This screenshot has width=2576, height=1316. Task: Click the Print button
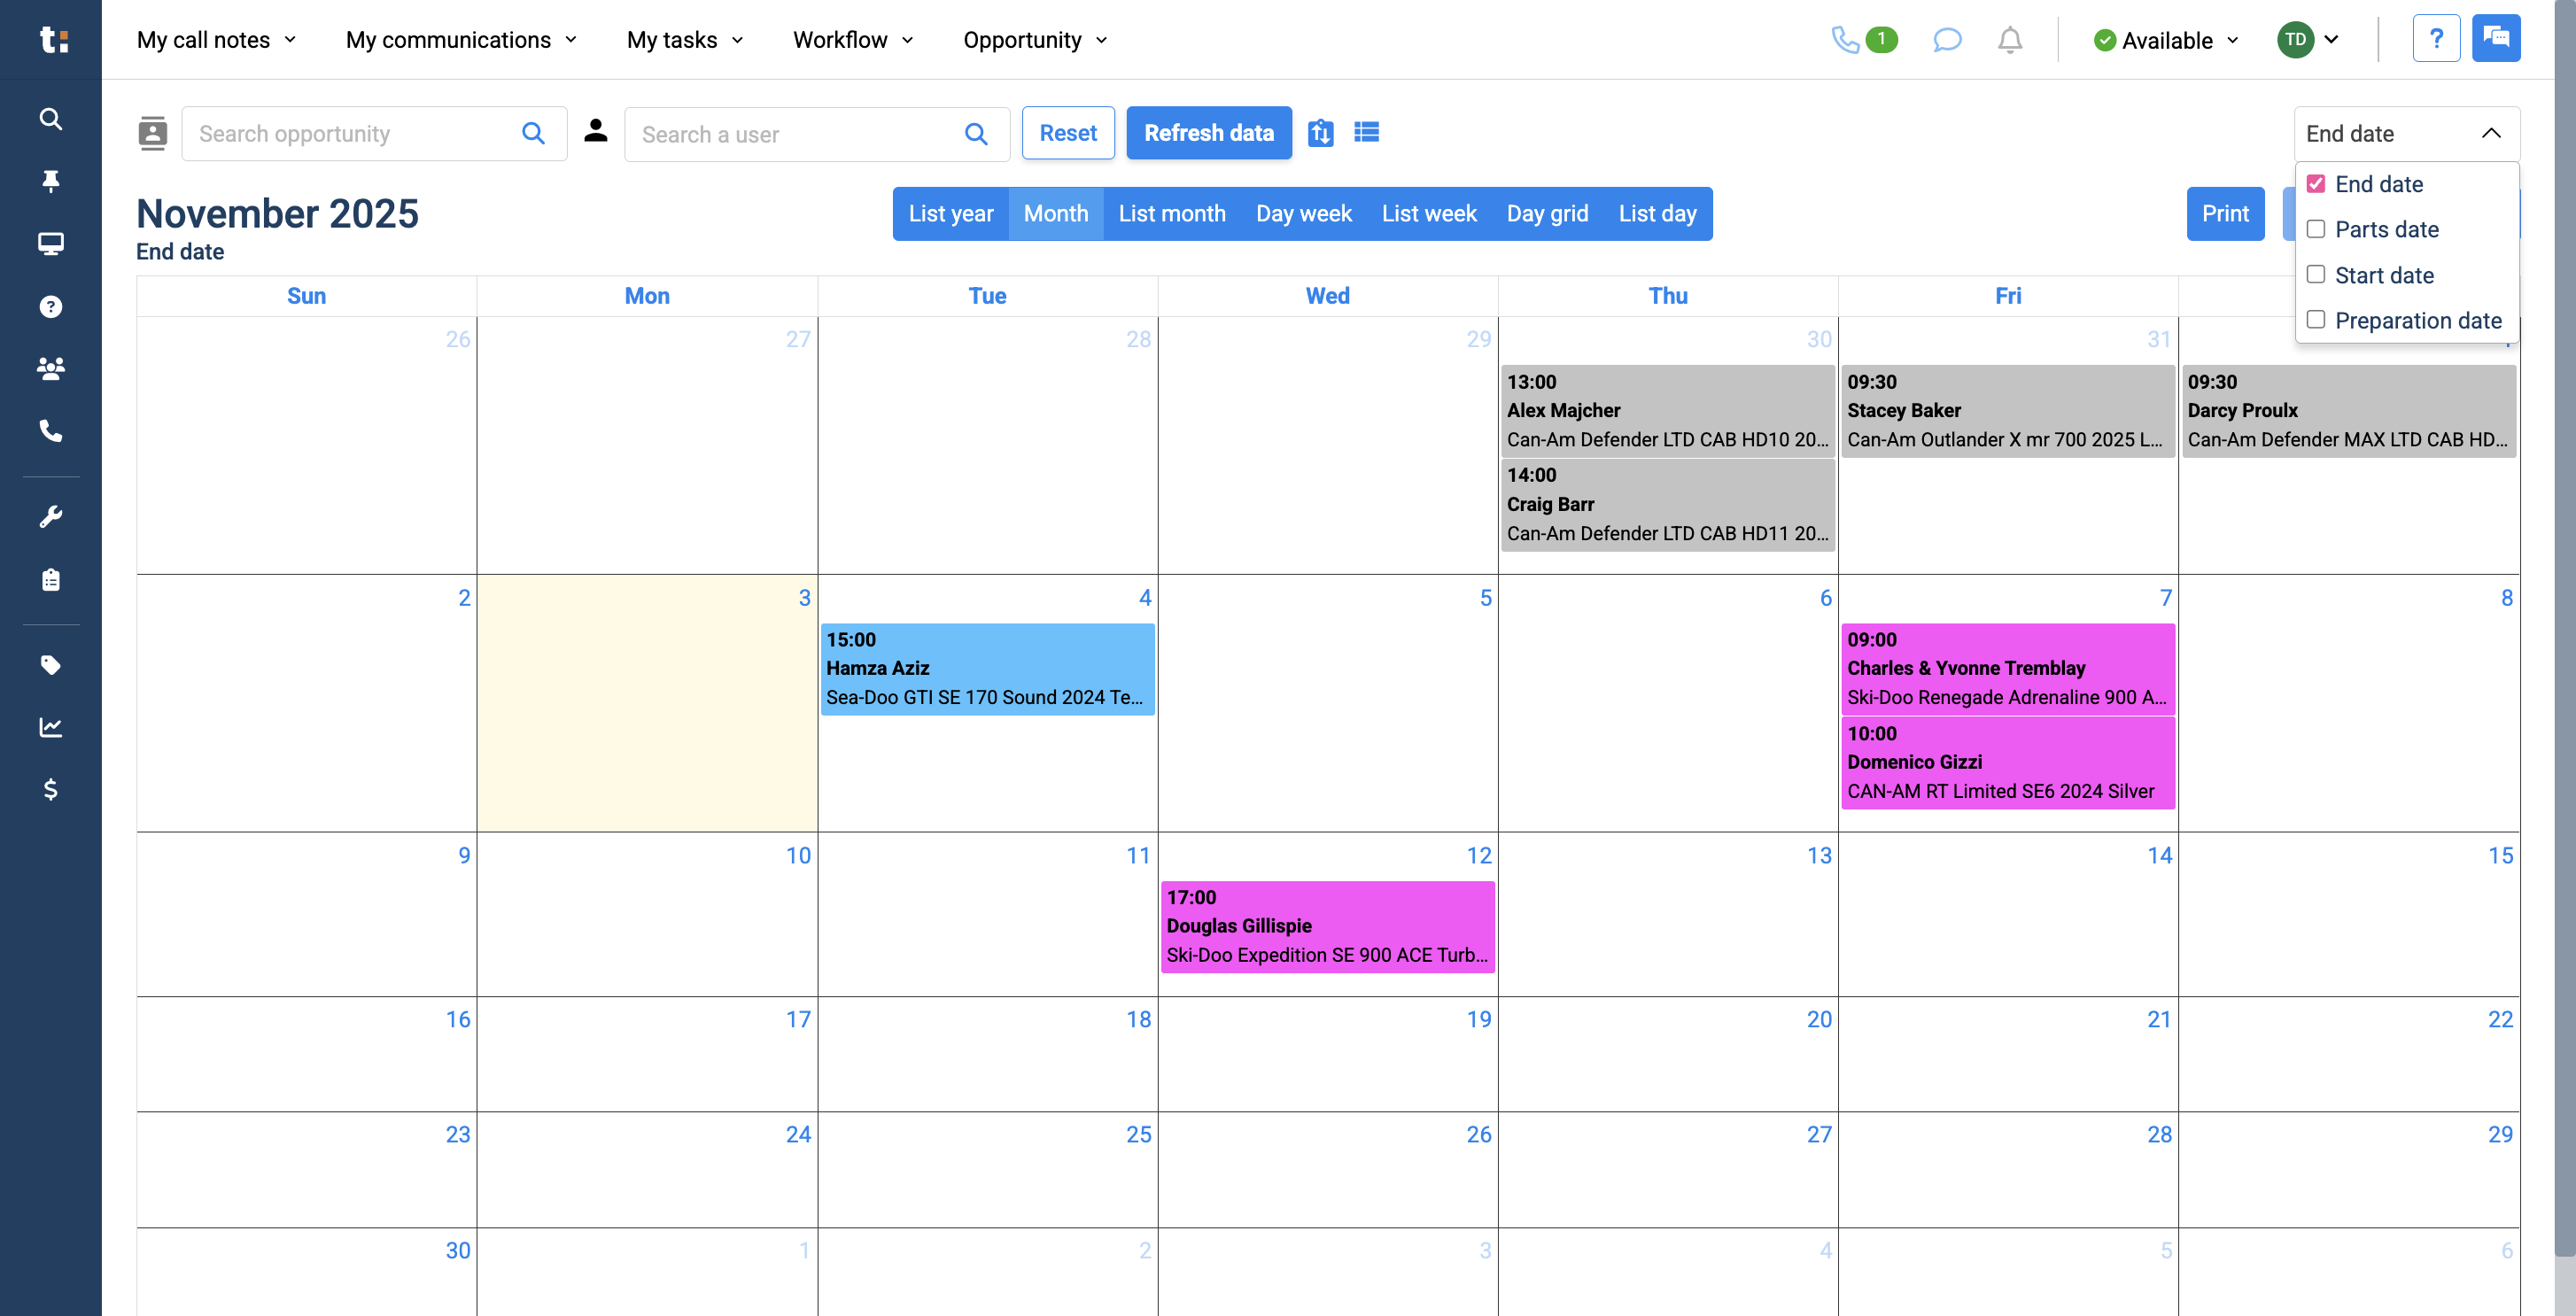click(2225, 213)
